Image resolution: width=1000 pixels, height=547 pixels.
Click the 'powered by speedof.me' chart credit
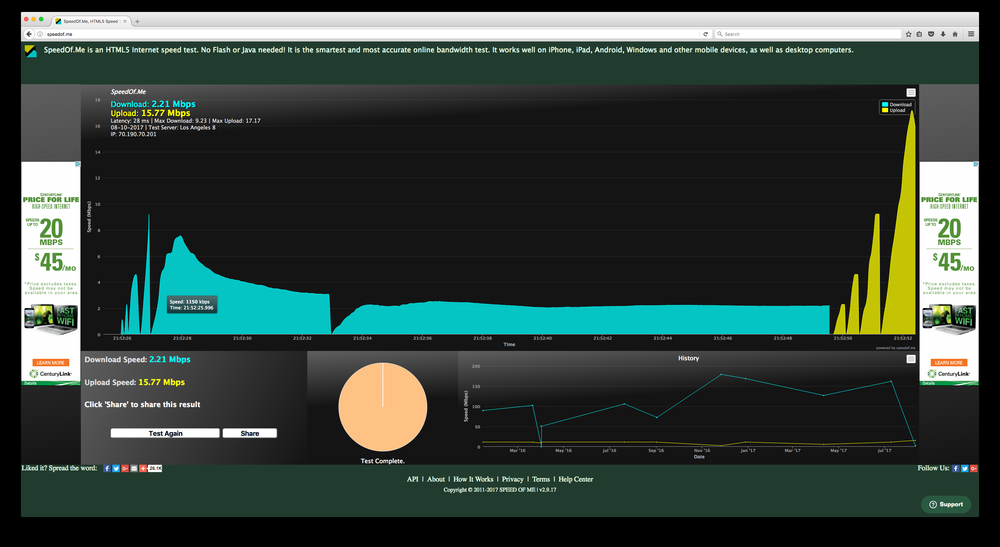pyautogui.click(x=895, y=348)
